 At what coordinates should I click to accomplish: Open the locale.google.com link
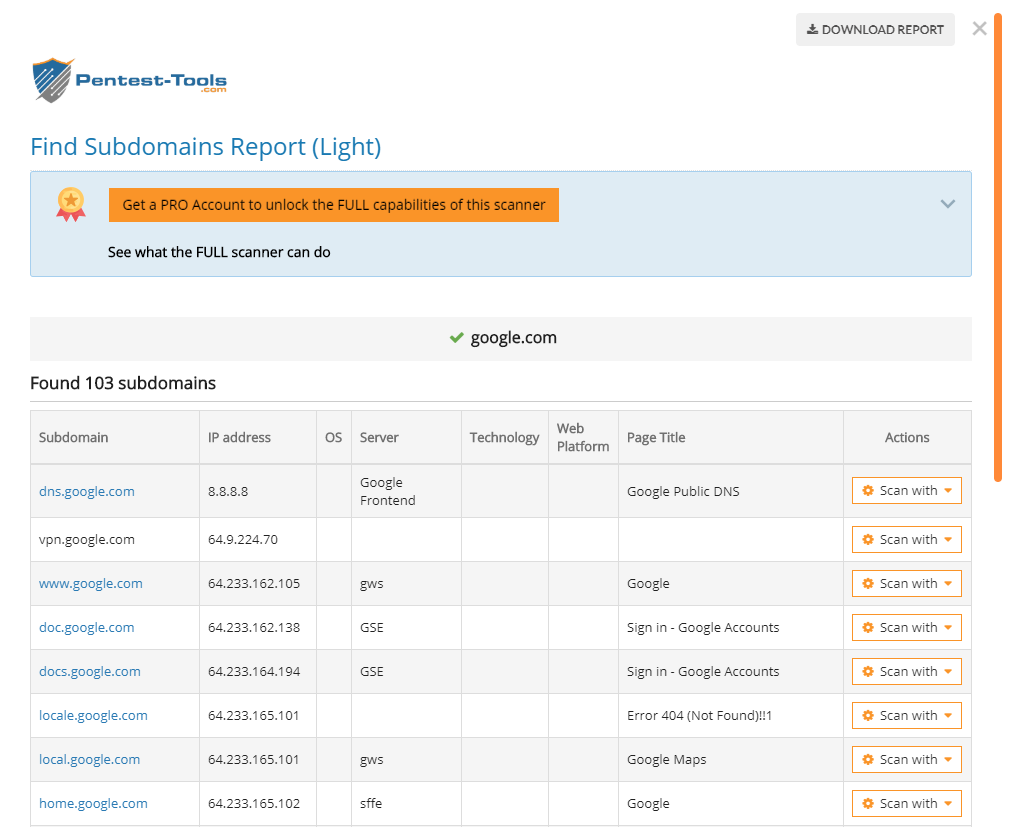(93, 716)
